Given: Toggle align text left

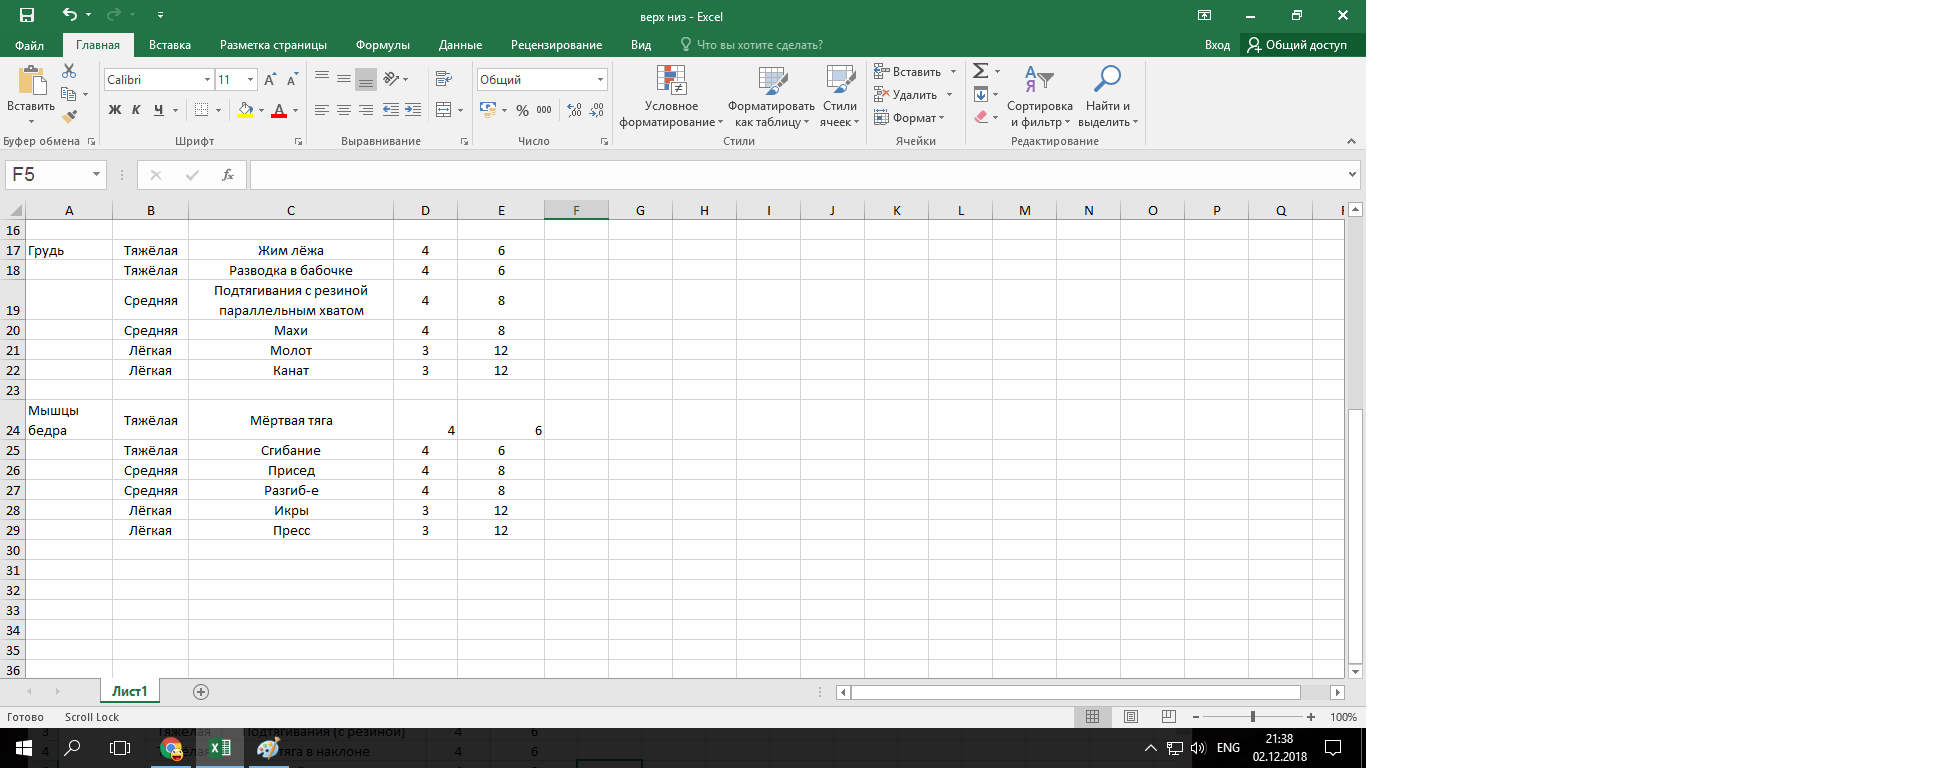Looking at the screenshot, I should (322, 110).
